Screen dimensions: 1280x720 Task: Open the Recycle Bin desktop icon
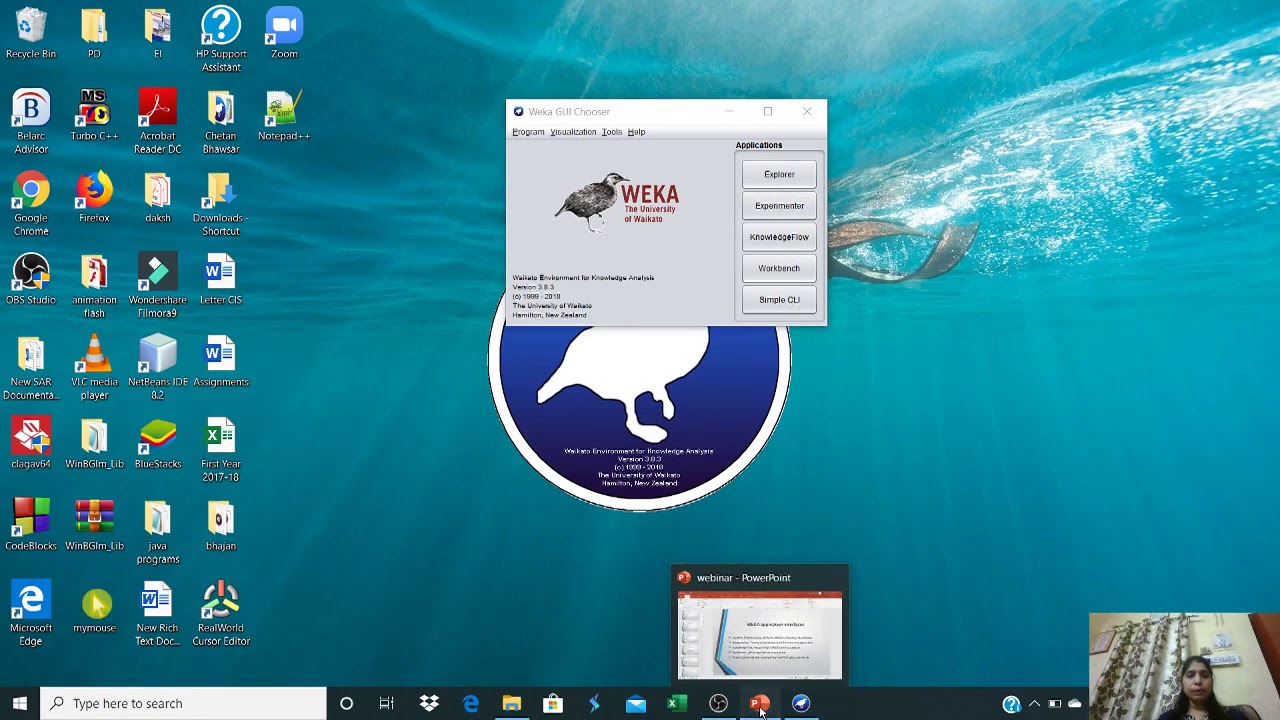(x=31, y=33)
